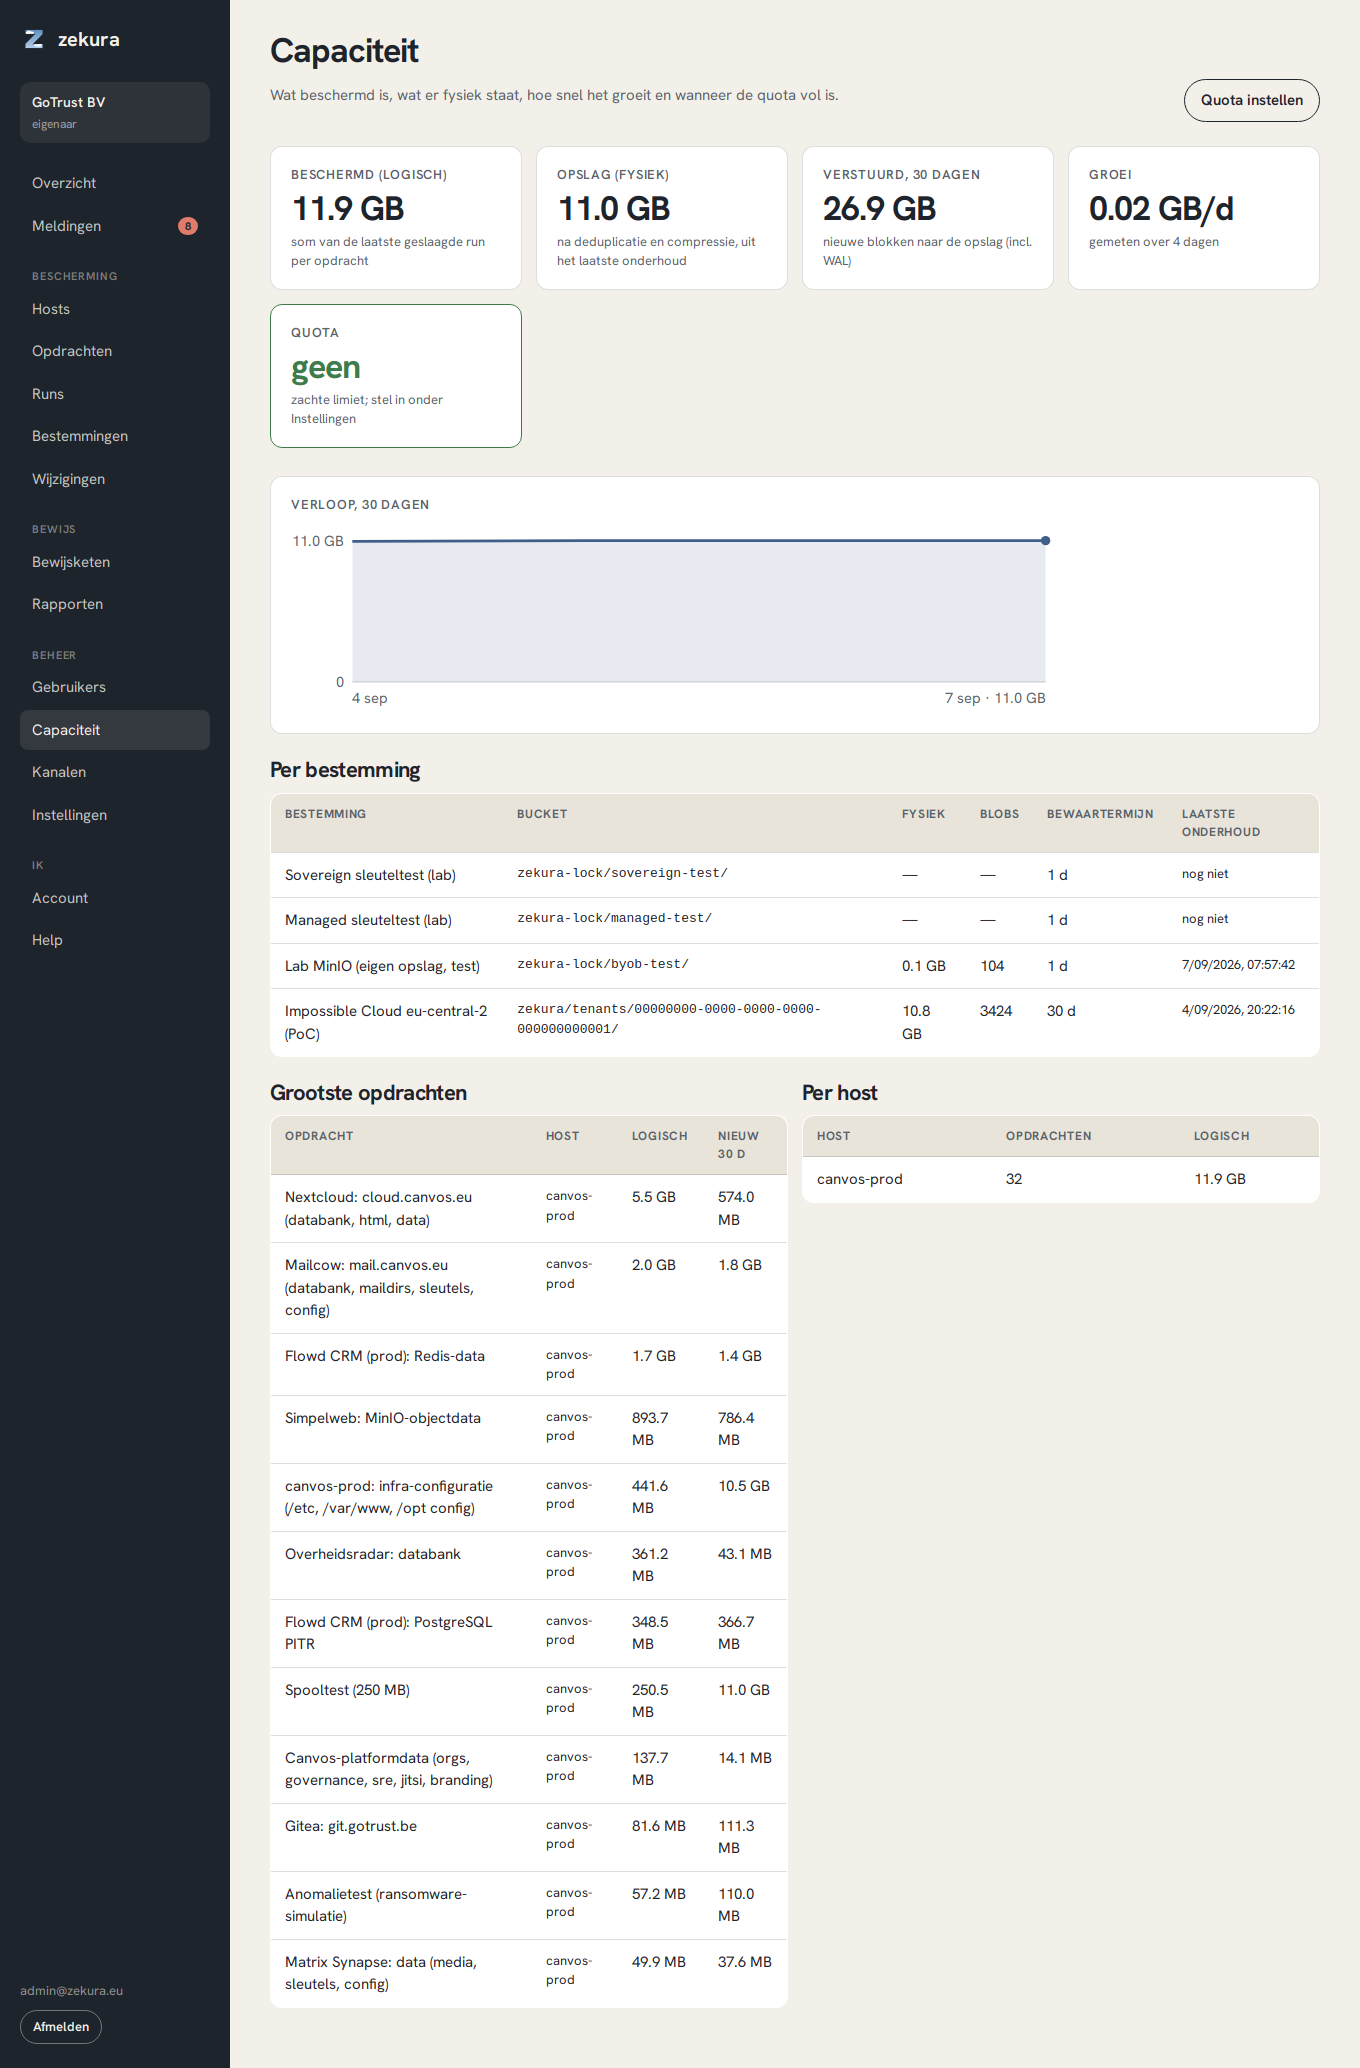Click 'Sovereign sleuteltest (lab)' destination row
Viewport: 1360px width, 2068px height.
[795, 875]
